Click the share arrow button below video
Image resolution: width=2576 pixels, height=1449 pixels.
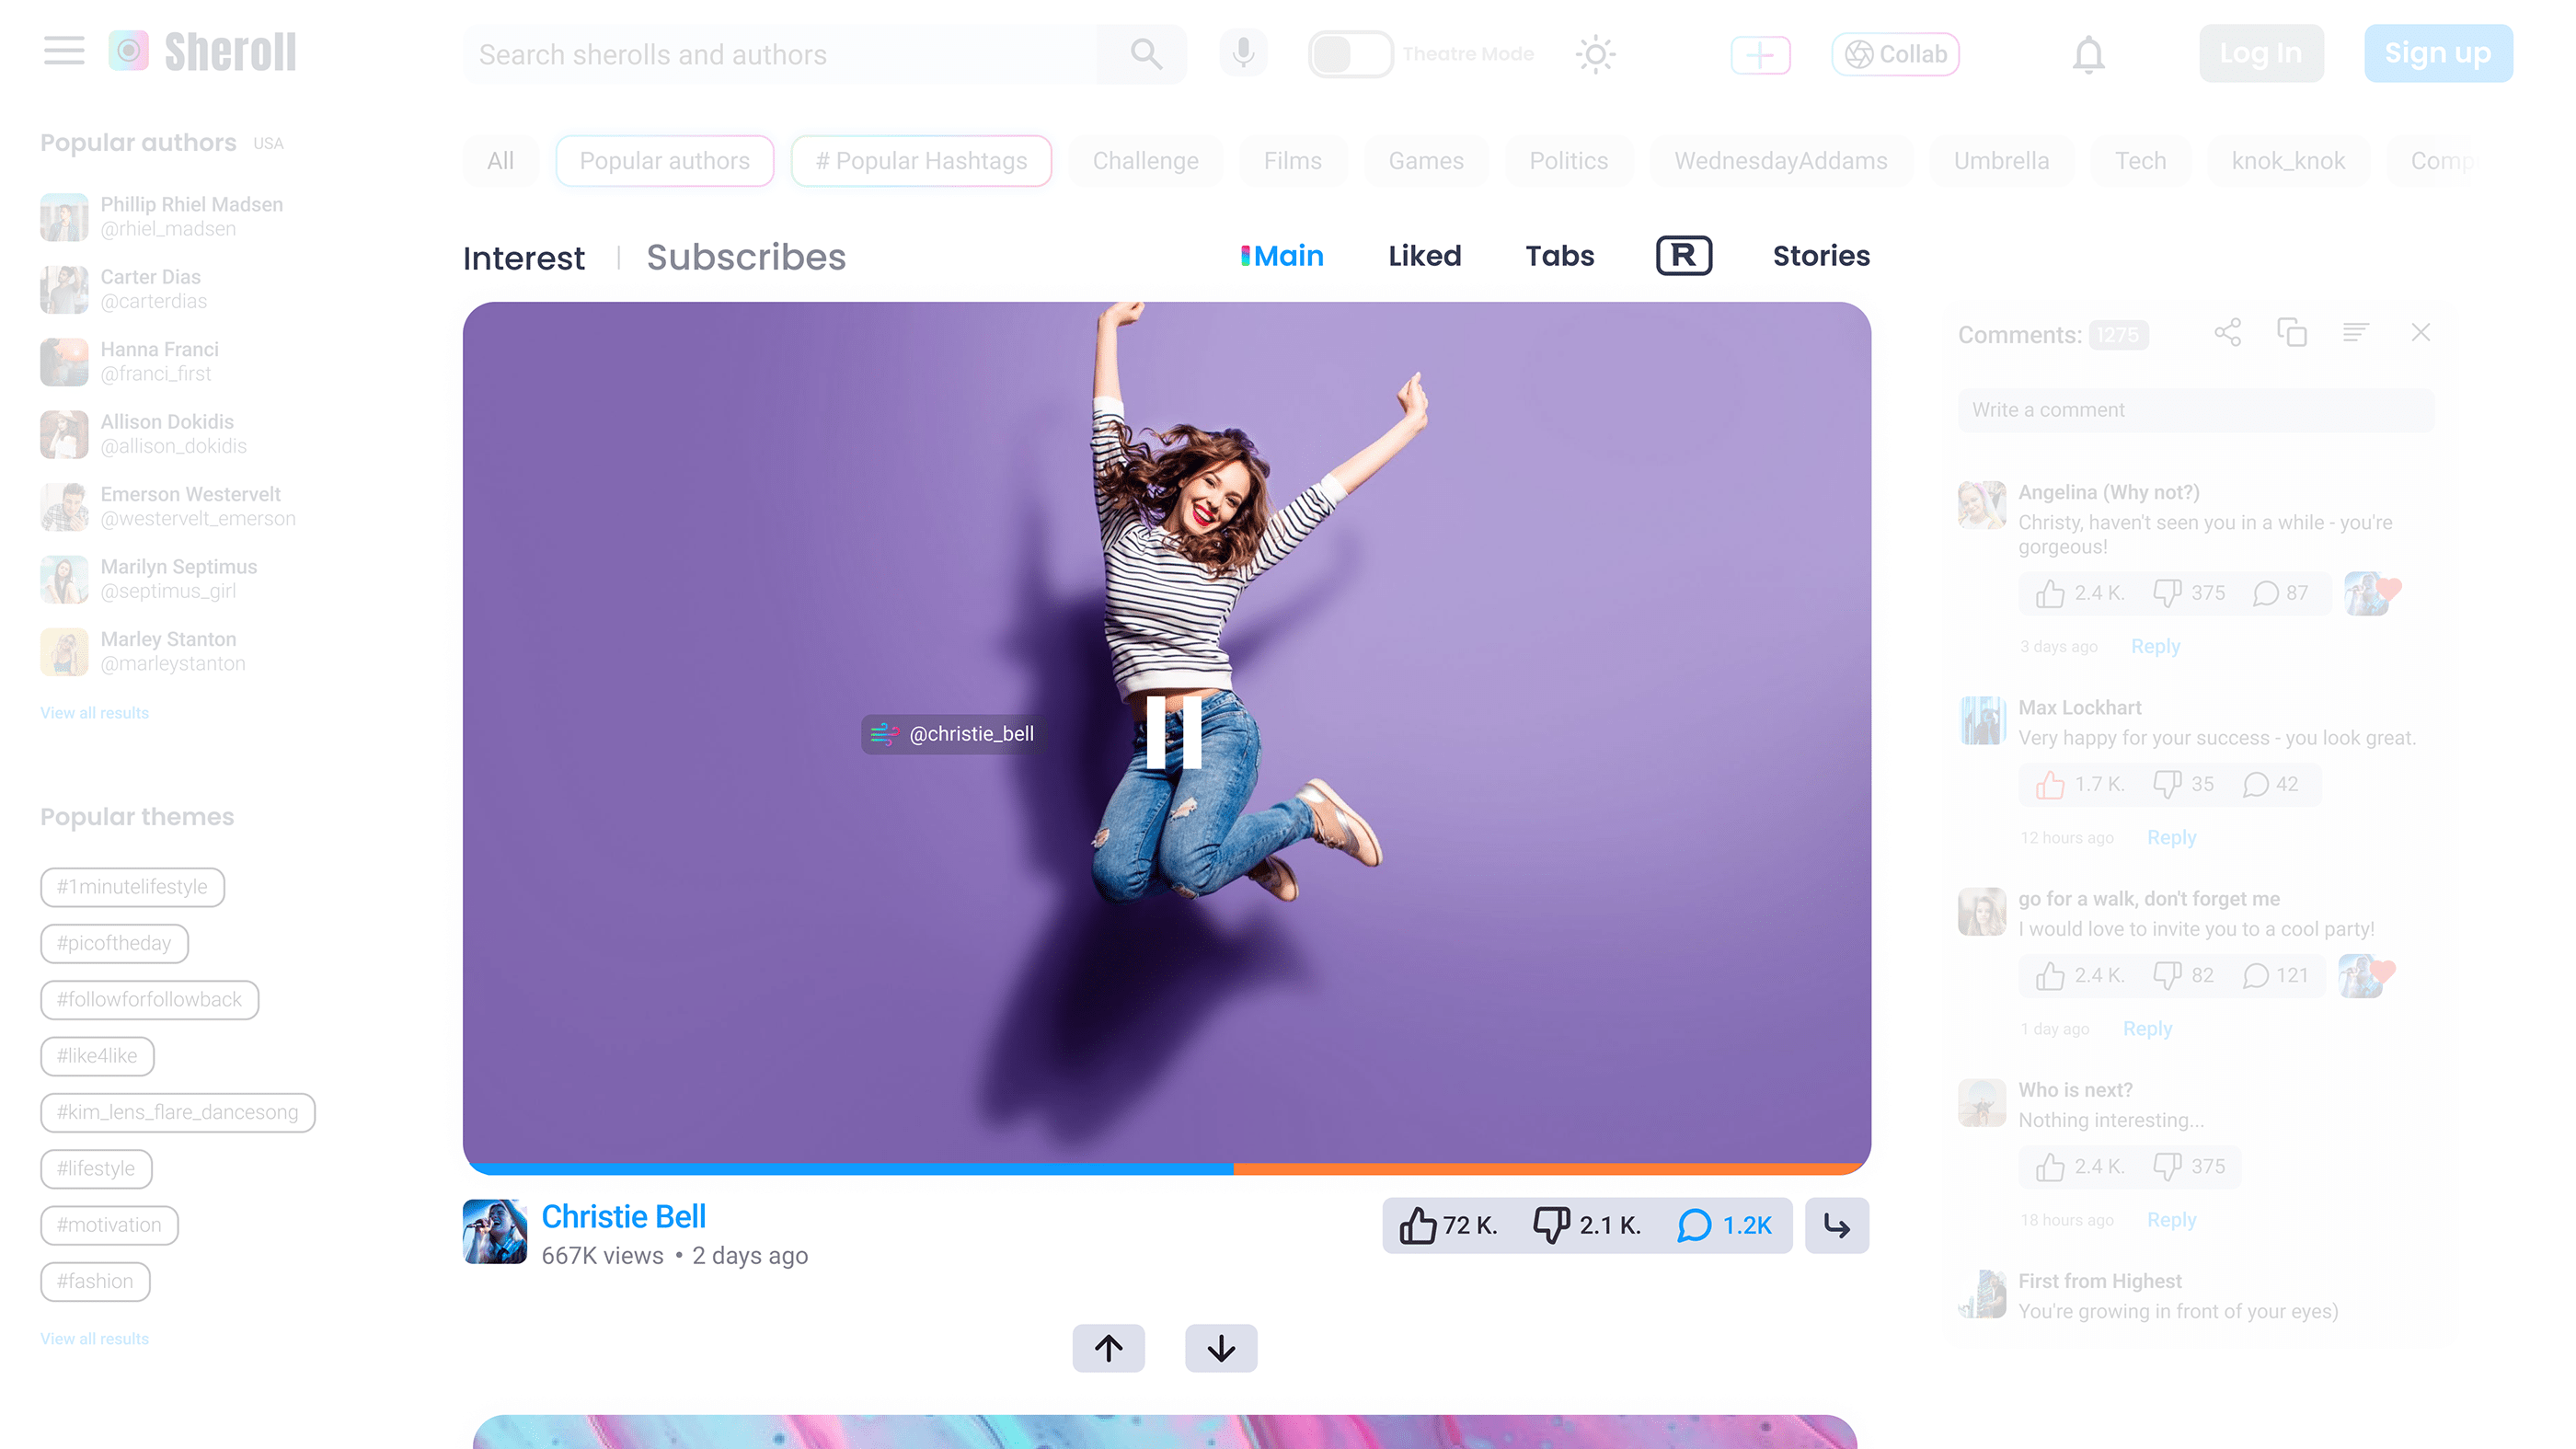coord(1836,1225)
